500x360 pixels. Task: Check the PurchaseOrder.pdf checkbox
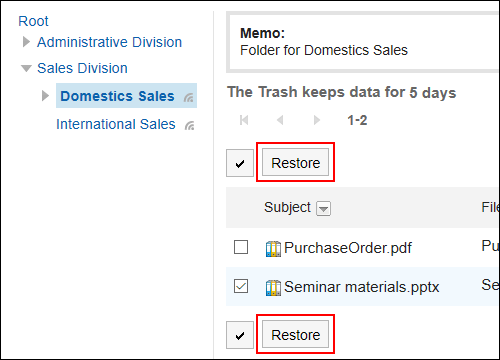(241, 247)
